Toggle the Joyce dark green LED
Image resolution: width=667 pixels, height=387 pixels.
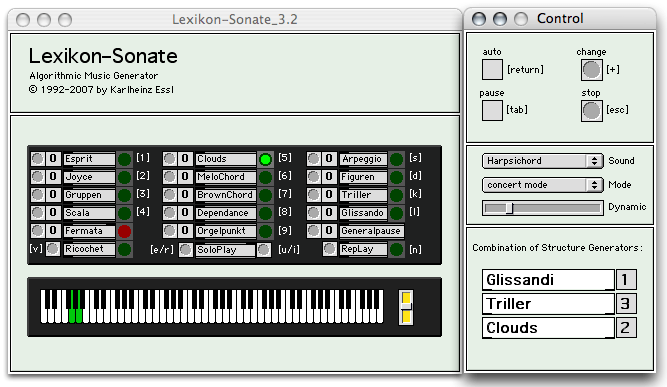coord(125,177)
